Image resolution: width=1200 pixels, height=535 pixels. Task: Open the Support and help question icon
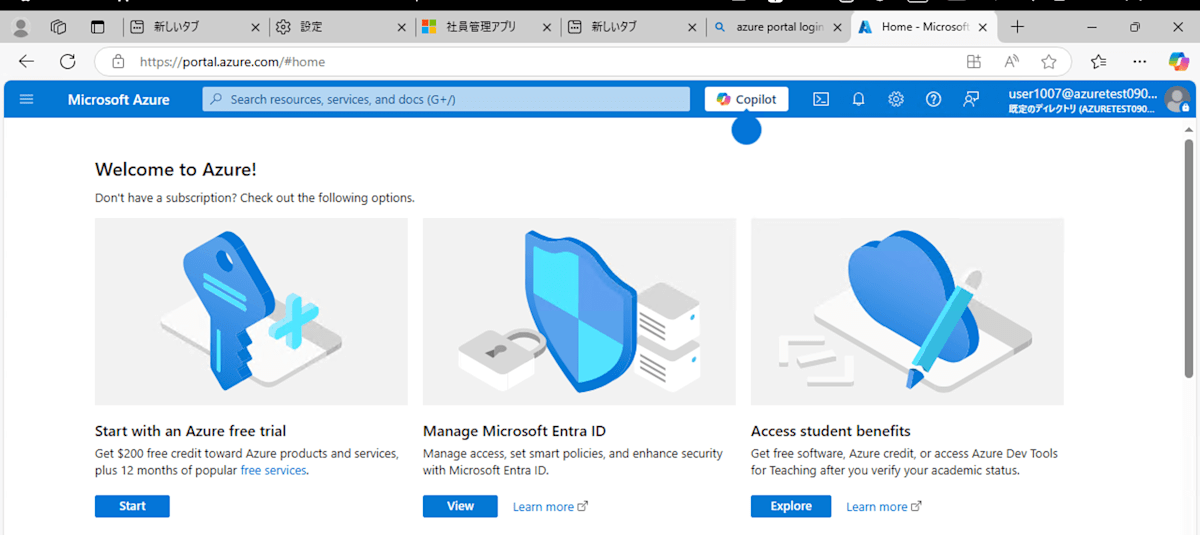click(933, 99)
